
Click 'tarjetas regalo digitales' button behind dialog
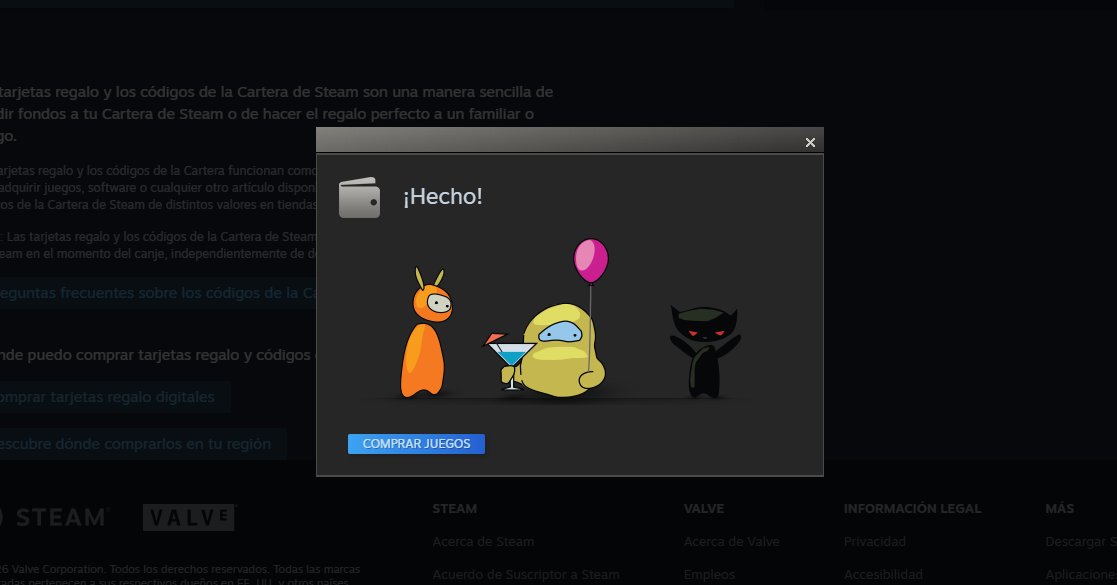(x=115, y=397)
